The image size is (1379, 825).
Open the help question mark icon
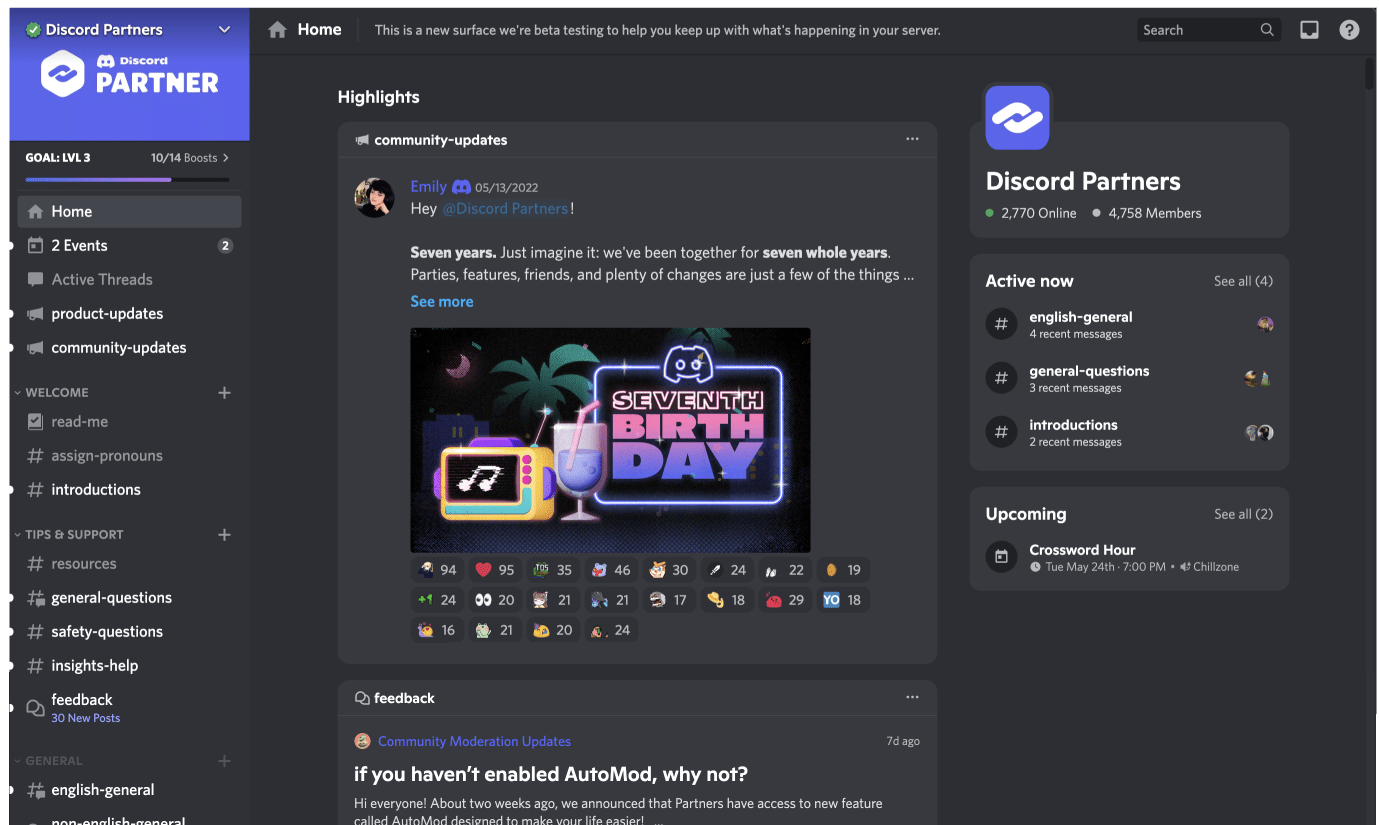tap(1349, 30)
